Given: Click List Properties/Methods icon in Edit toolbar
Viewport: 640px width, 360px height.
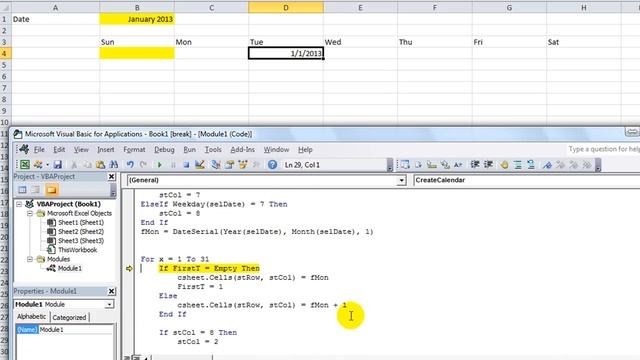Looking at the screenshot, I should tap(405, 164).
